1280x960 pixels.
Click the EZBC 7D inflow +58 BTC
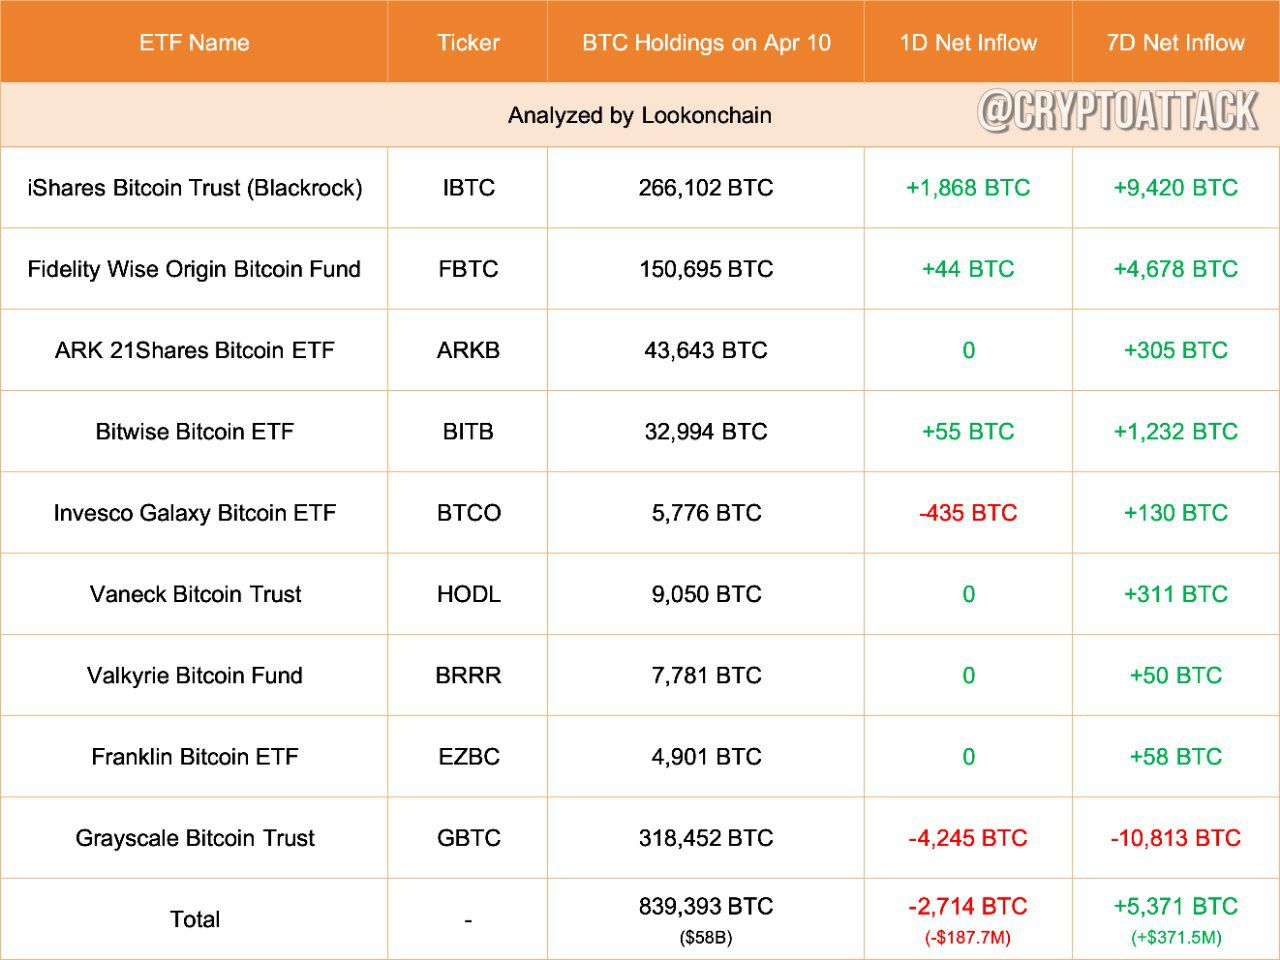[x=1176, y=757]
